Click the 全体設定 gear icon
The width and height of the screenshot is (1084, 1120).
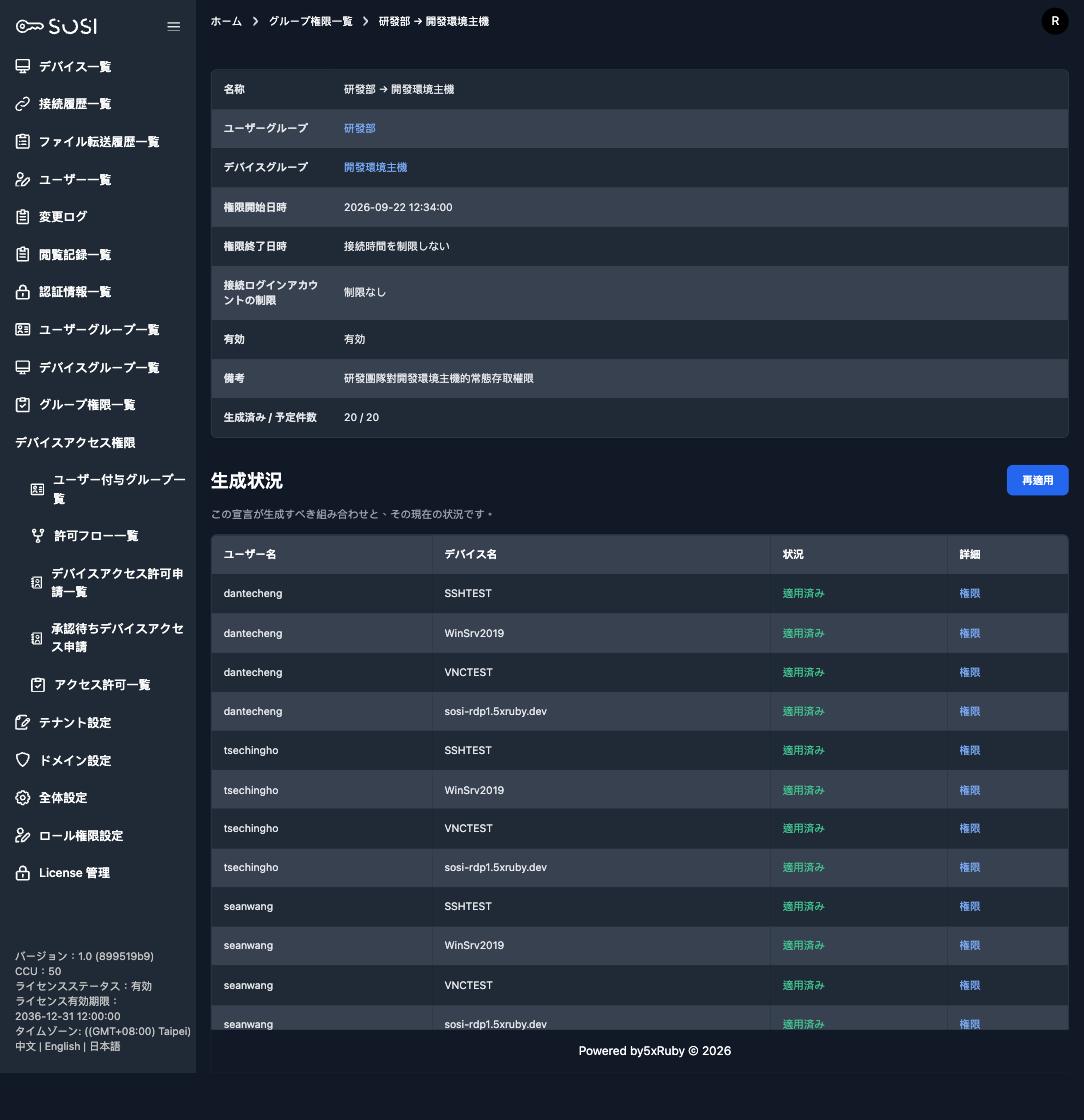23,798
